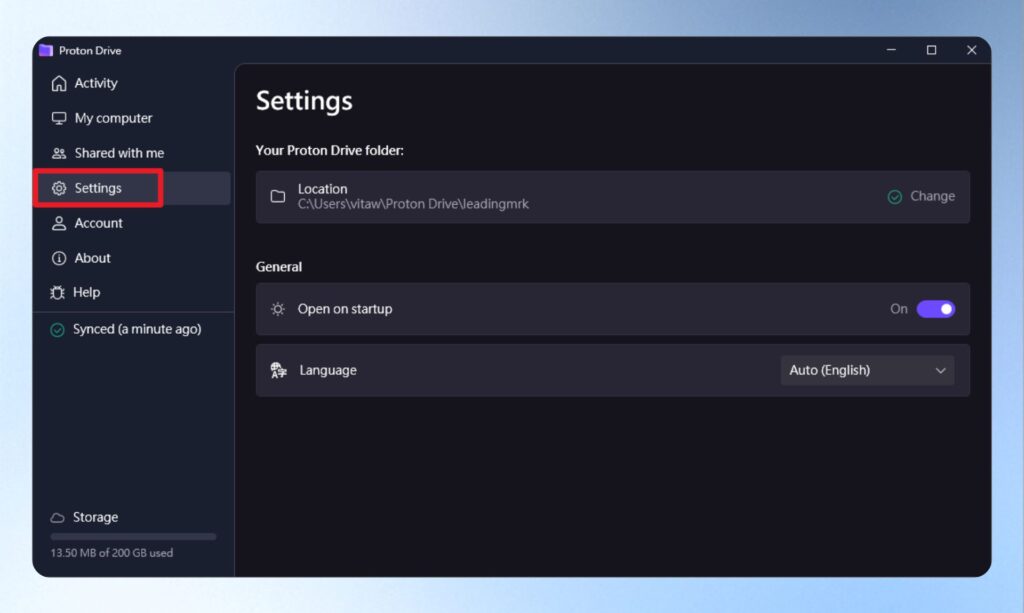Click the Settings page heading

point(304,101)
